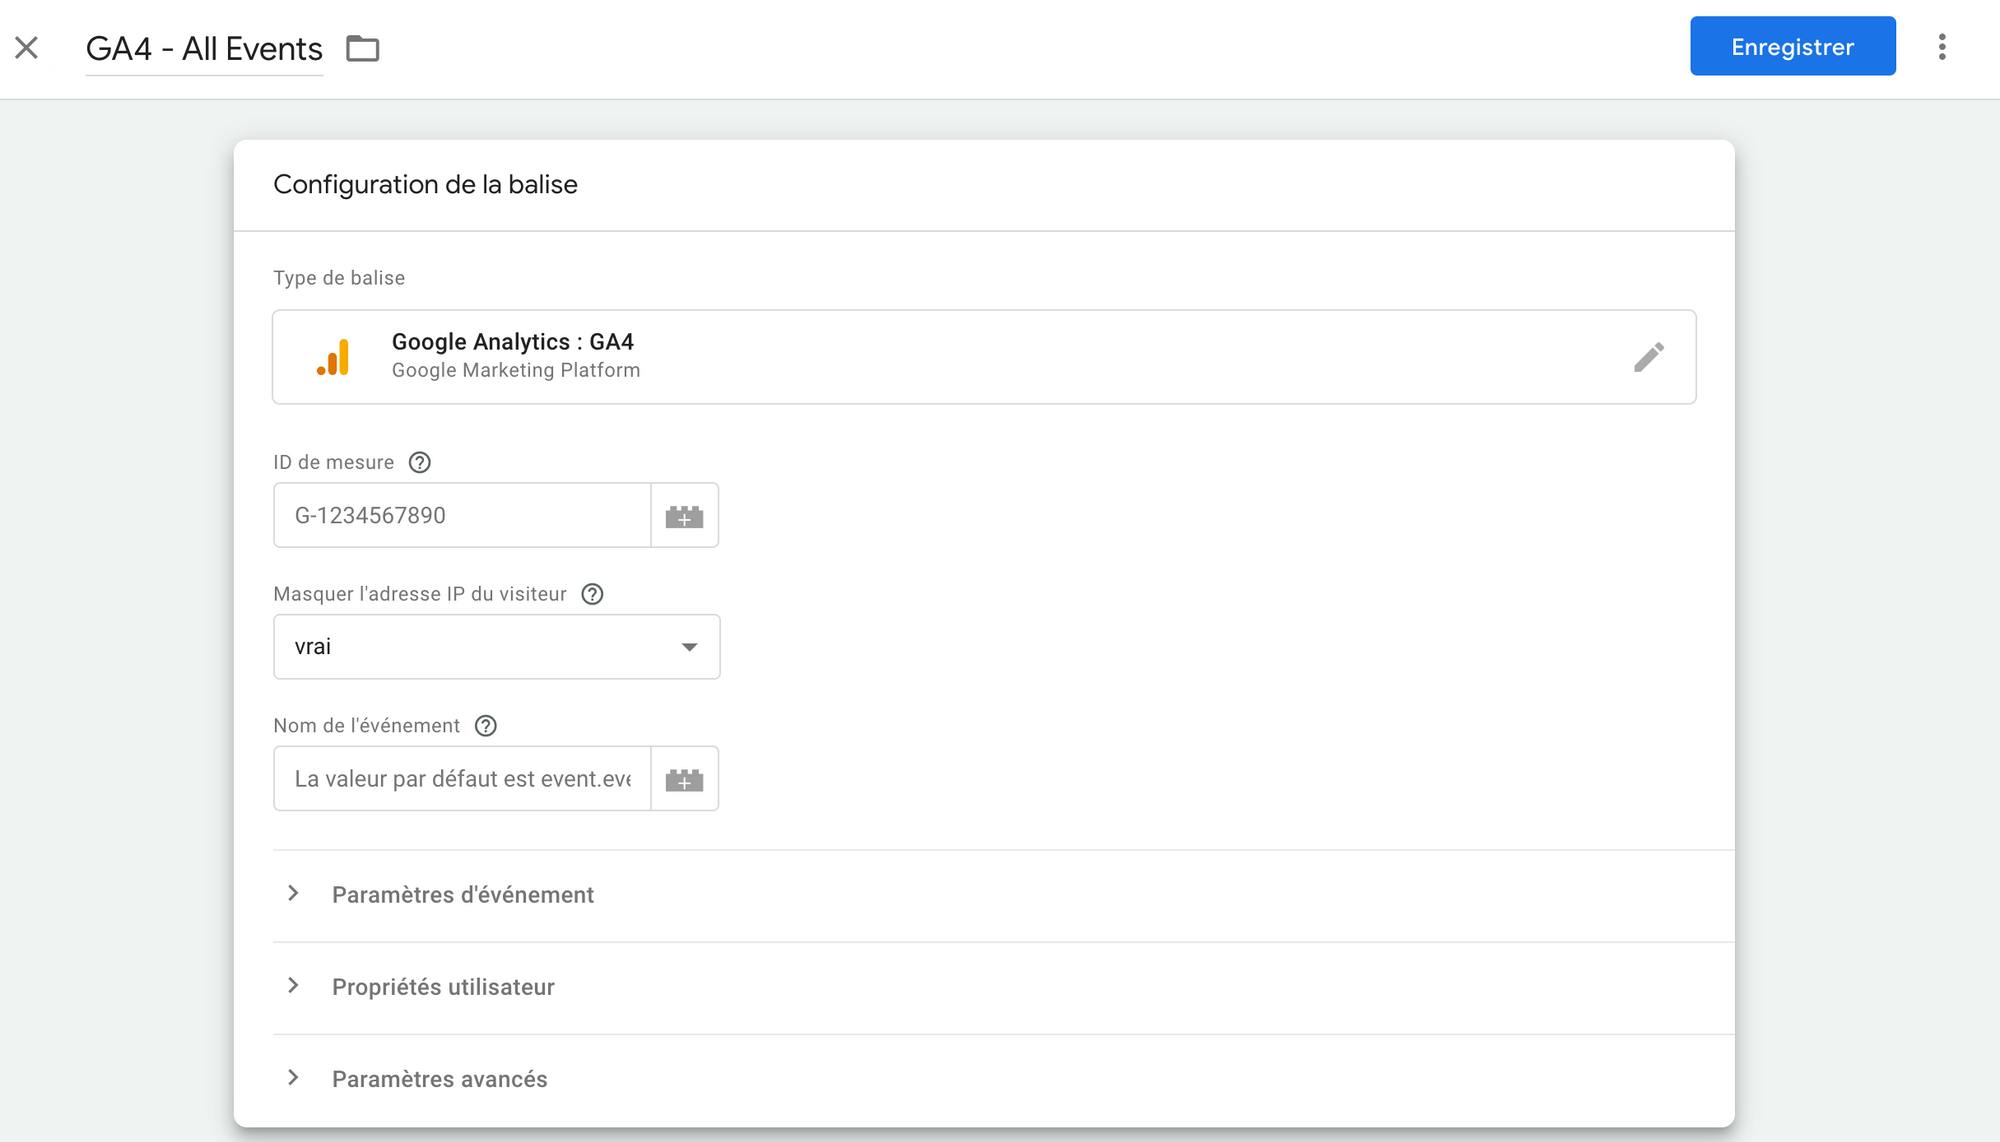The image size is (2000, 1142).
Task: Click the Nom de l'événement input field
Action: click(462, 779)
